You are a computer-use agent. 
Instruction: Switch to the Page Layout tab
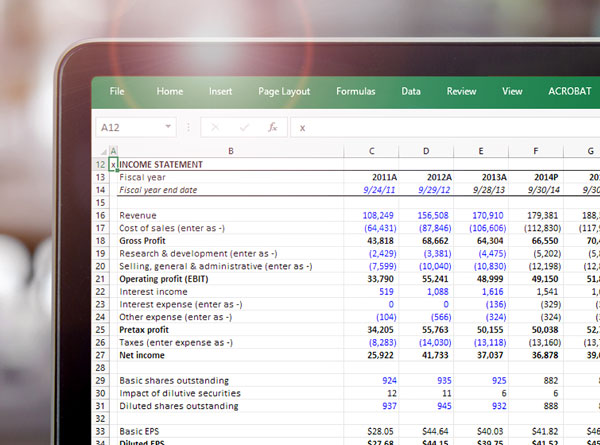[x=284, y=91]
